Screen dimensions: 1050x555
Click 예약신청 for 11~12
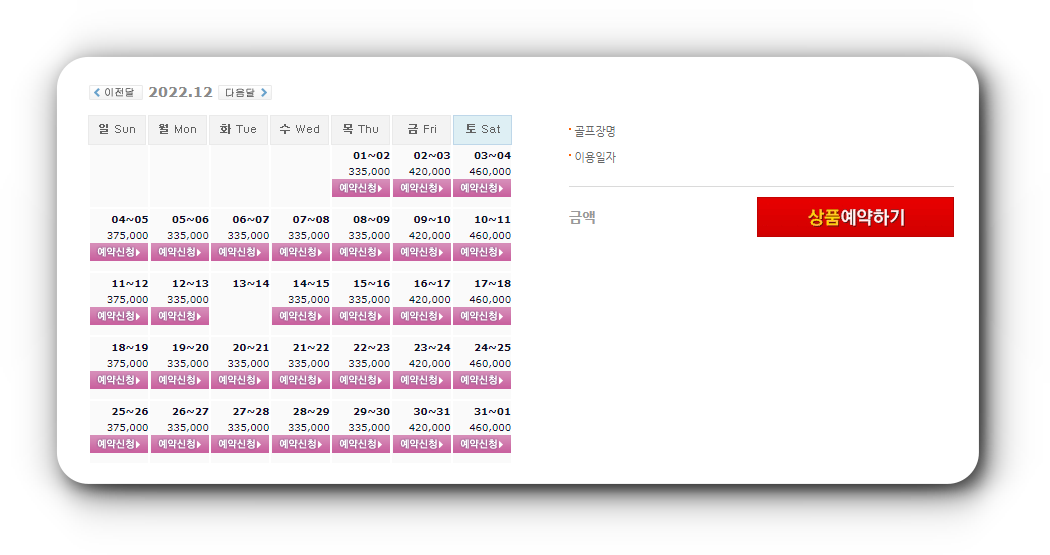coord(119,316)
